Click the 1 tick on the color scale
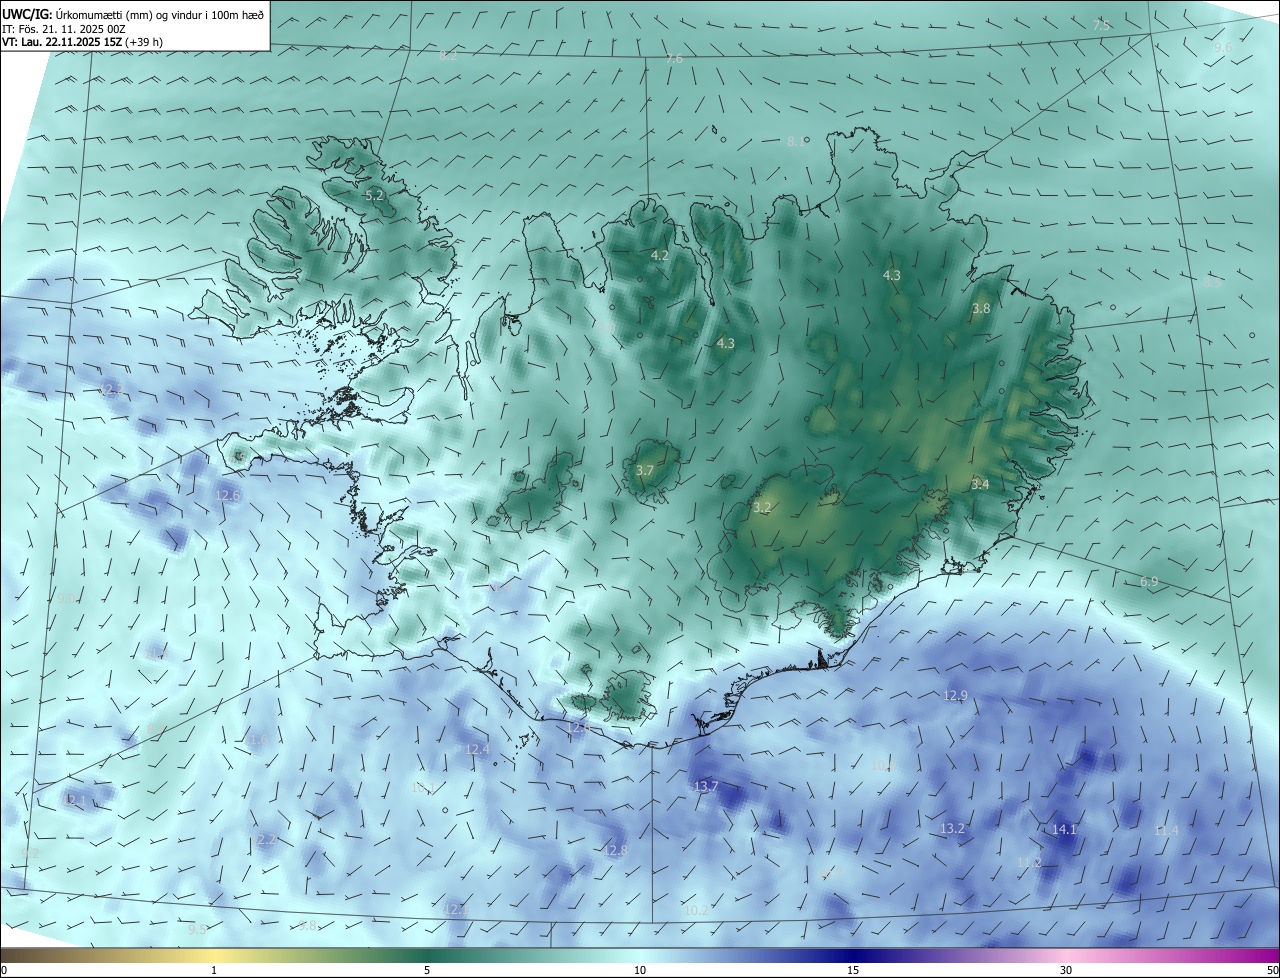 pos(214,970)
